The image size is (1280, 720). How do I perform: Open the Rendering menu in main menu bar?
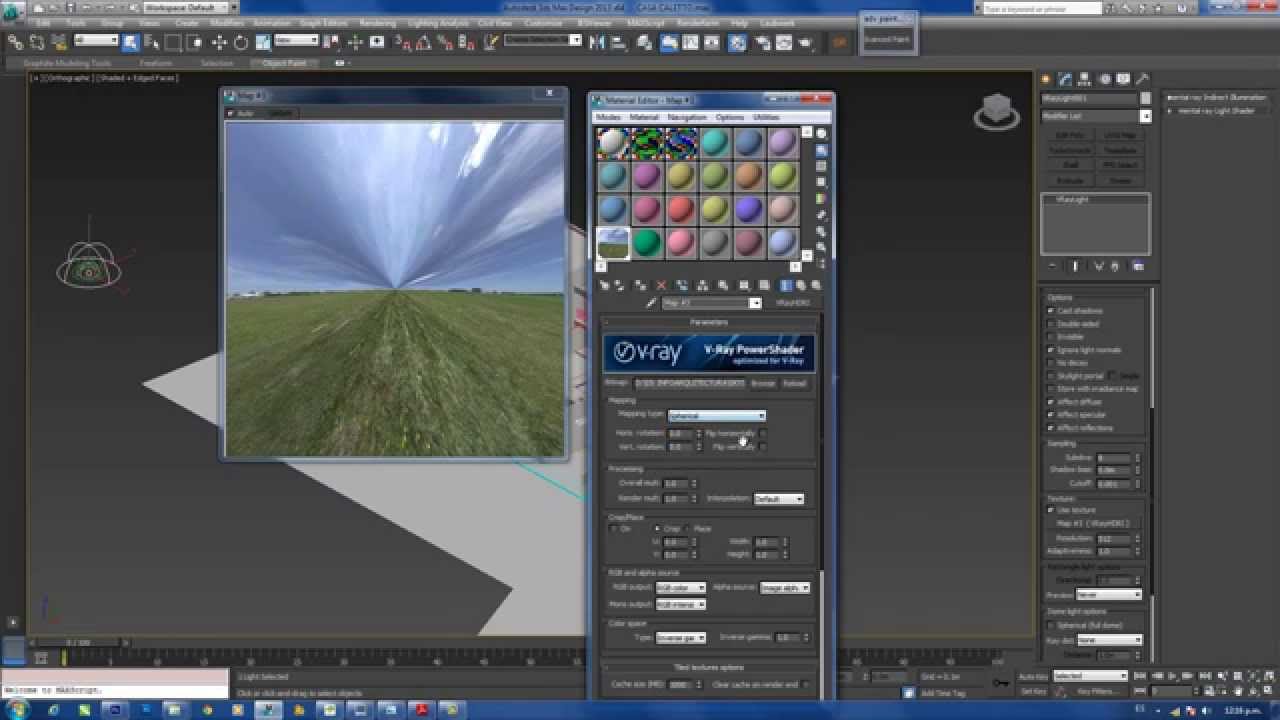(x=377, y=23)
